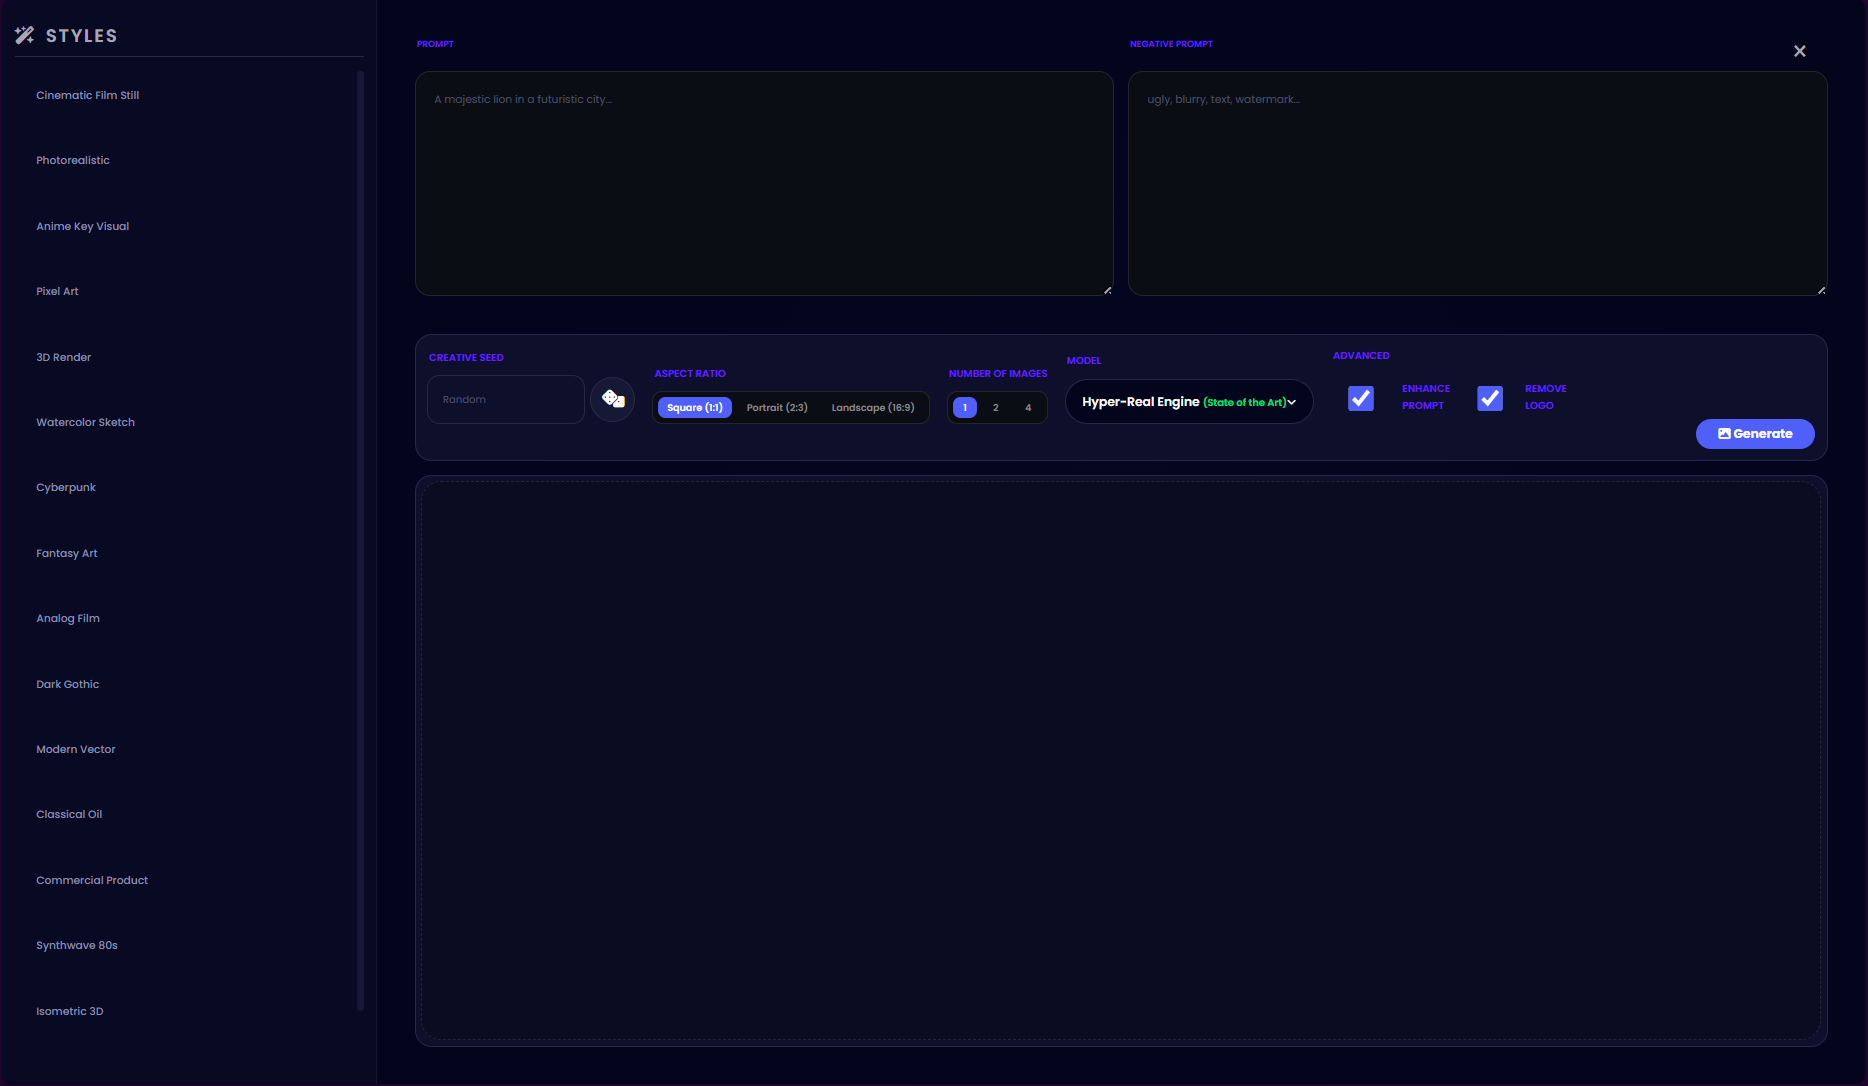Choose Square (1:1) aspect ratio
This screenshot has width=1868, height=1086.
click(x=694, y=408)
